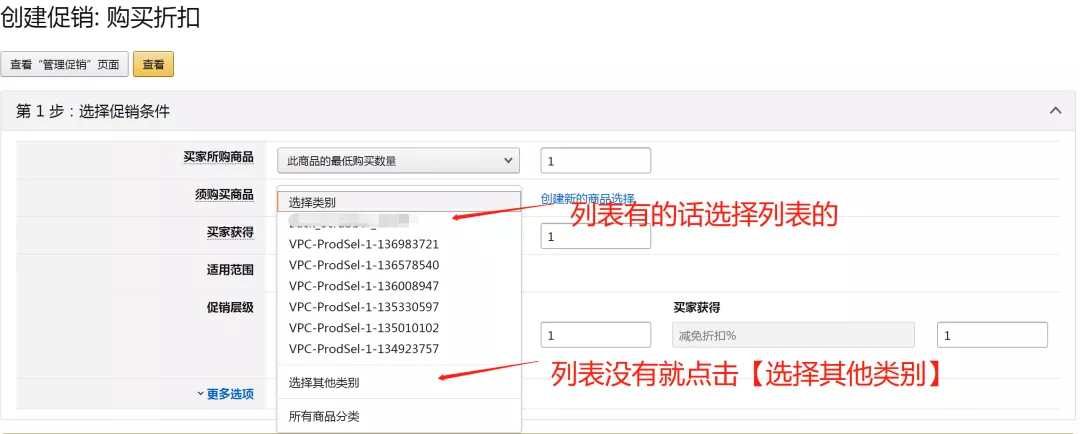Click the blurred first item in category list
The width and height of the screenshot is (1080, 434).
[355, 223]
